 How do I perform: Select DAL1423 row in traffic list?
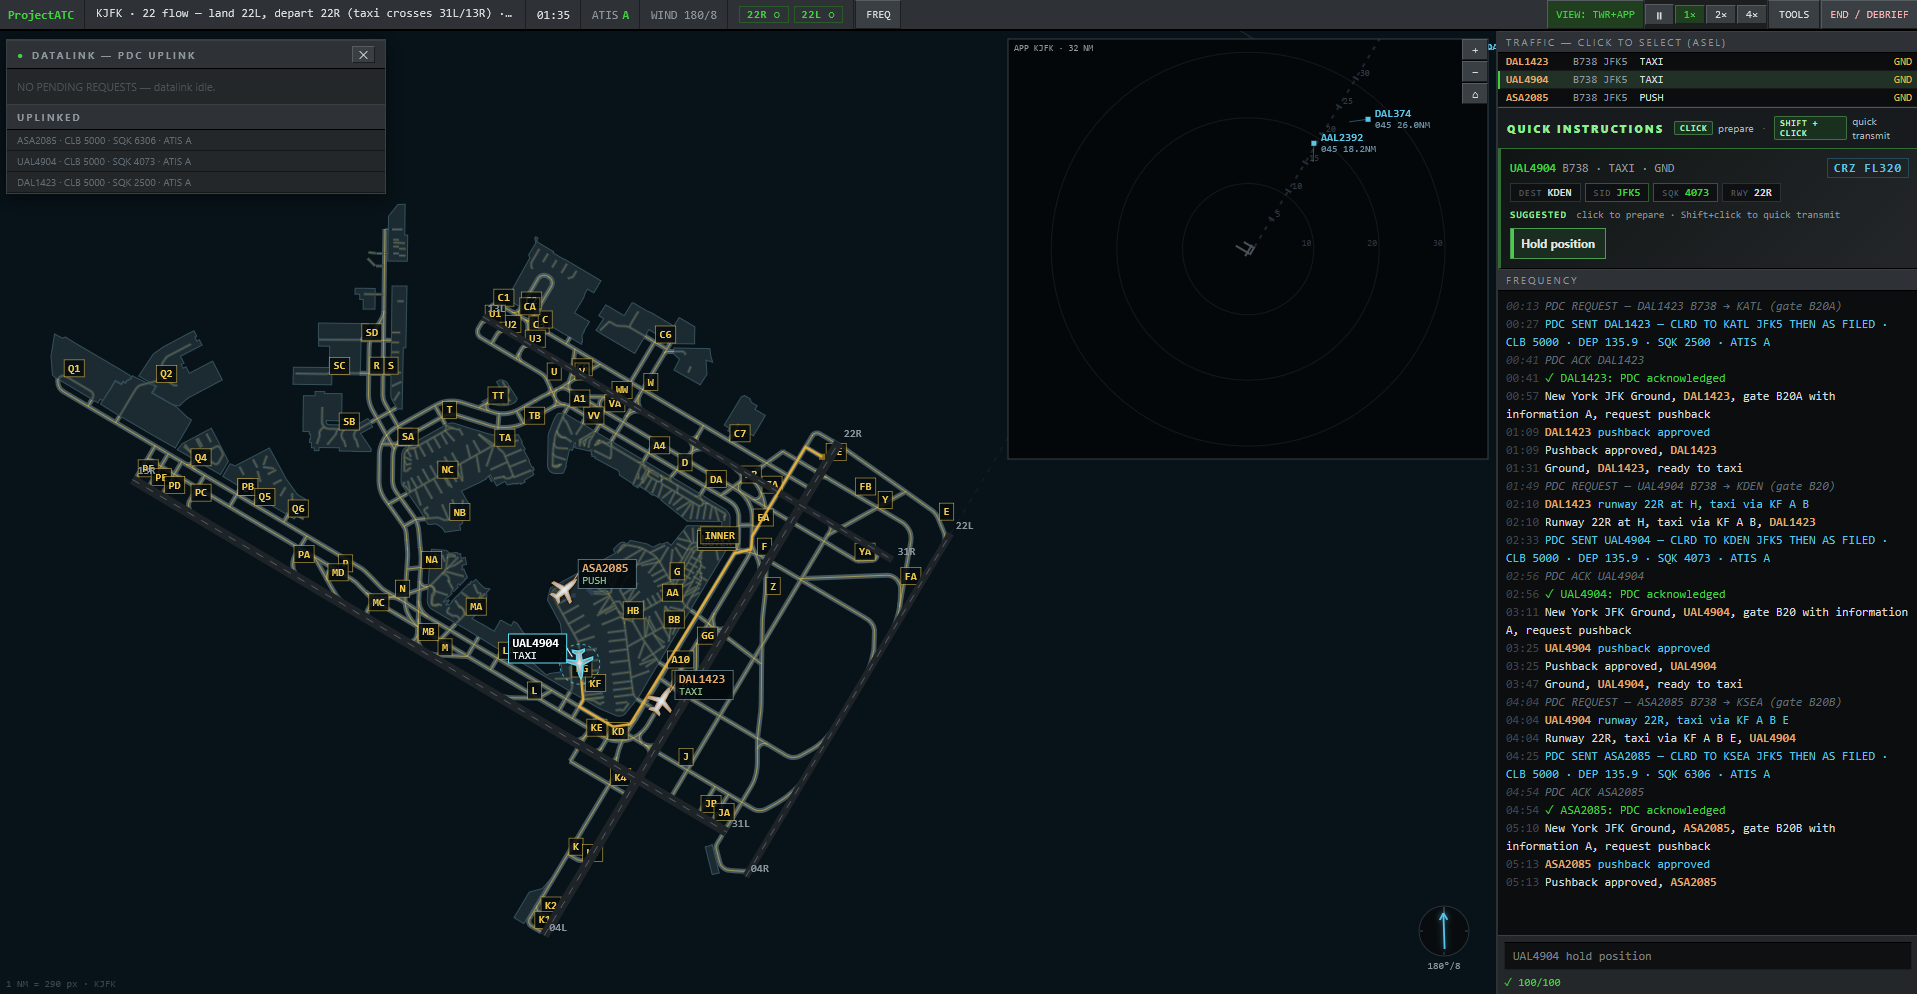[x=1707, y=62]
